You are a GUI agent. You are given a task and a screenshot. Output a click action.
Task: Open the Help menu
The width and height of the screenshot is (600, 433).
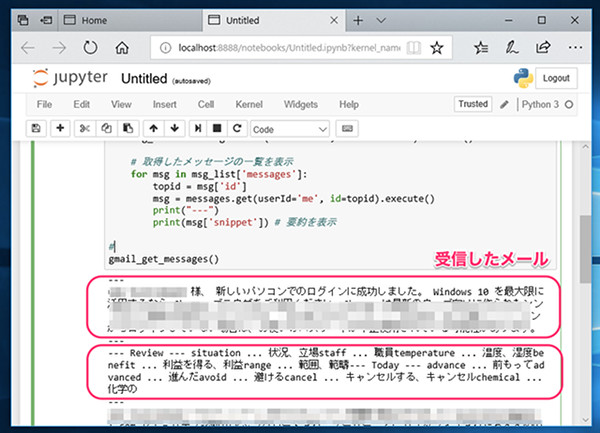pyautogui.click(x=349, y=104)
